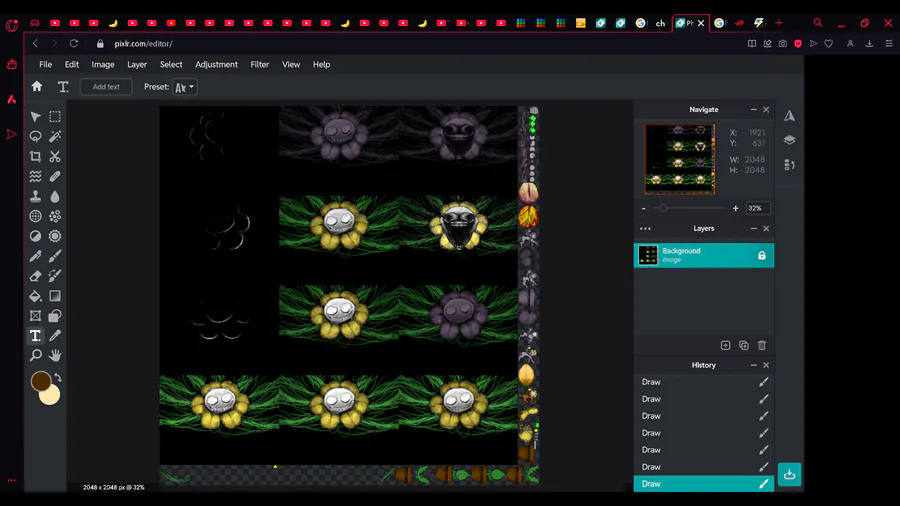Delete the selected layer

(762, 345)
